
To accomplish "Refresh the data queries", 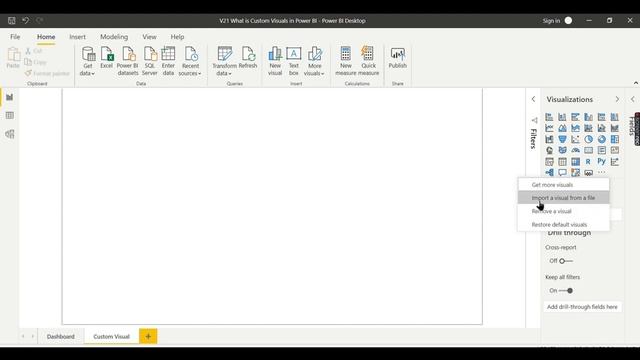I will coord(248,57).
